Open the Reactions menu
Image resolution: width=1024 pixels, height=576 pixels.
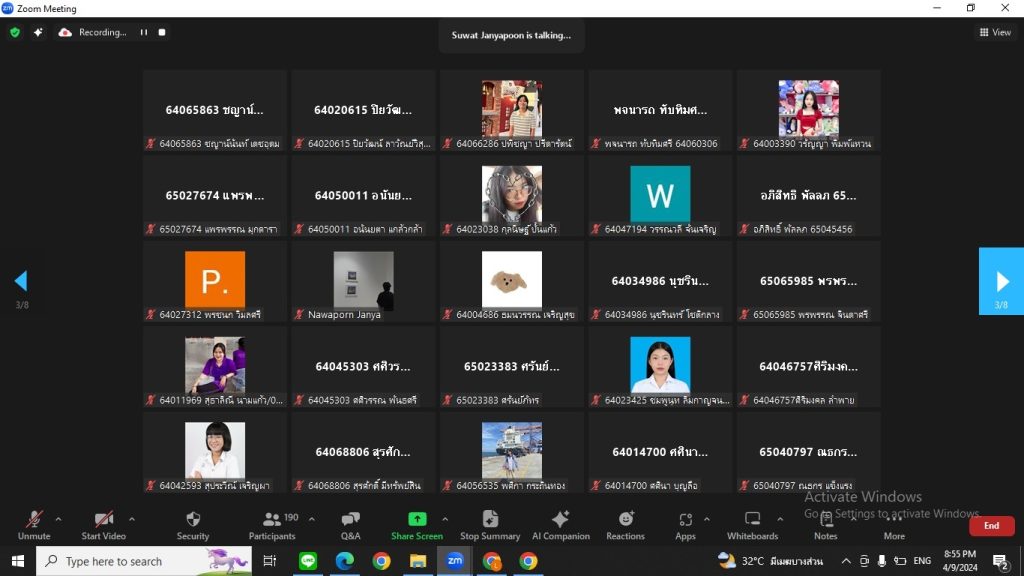pos(625,526)
